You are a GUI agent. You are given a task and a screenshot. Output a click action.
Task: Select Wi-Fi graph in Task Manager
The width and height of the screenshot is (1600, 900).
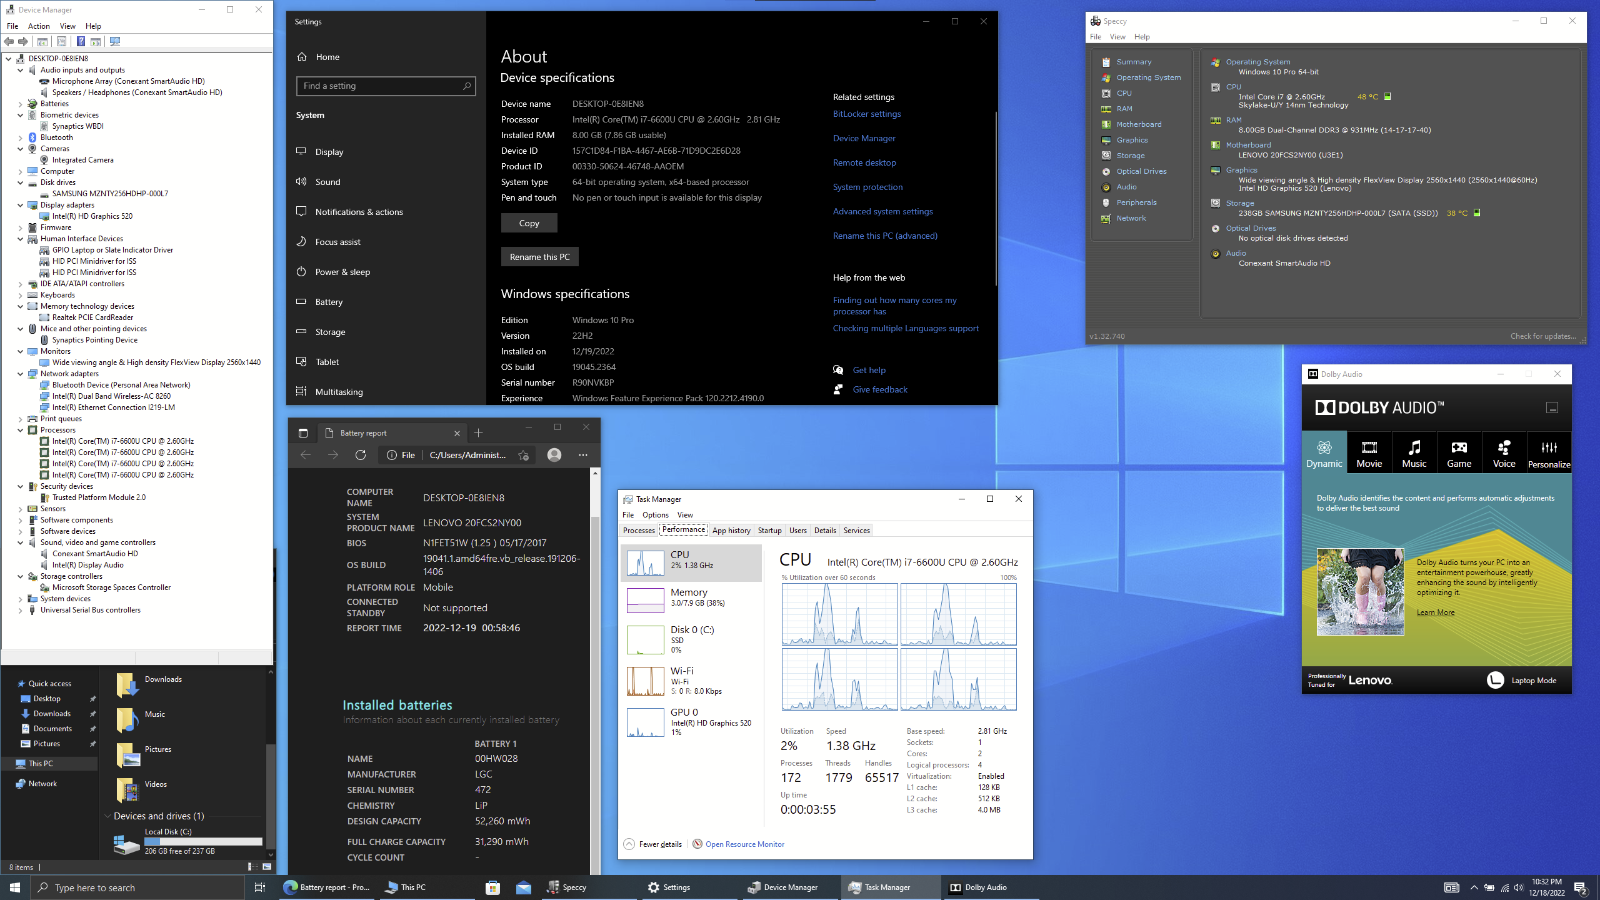[x=691, y=681]
